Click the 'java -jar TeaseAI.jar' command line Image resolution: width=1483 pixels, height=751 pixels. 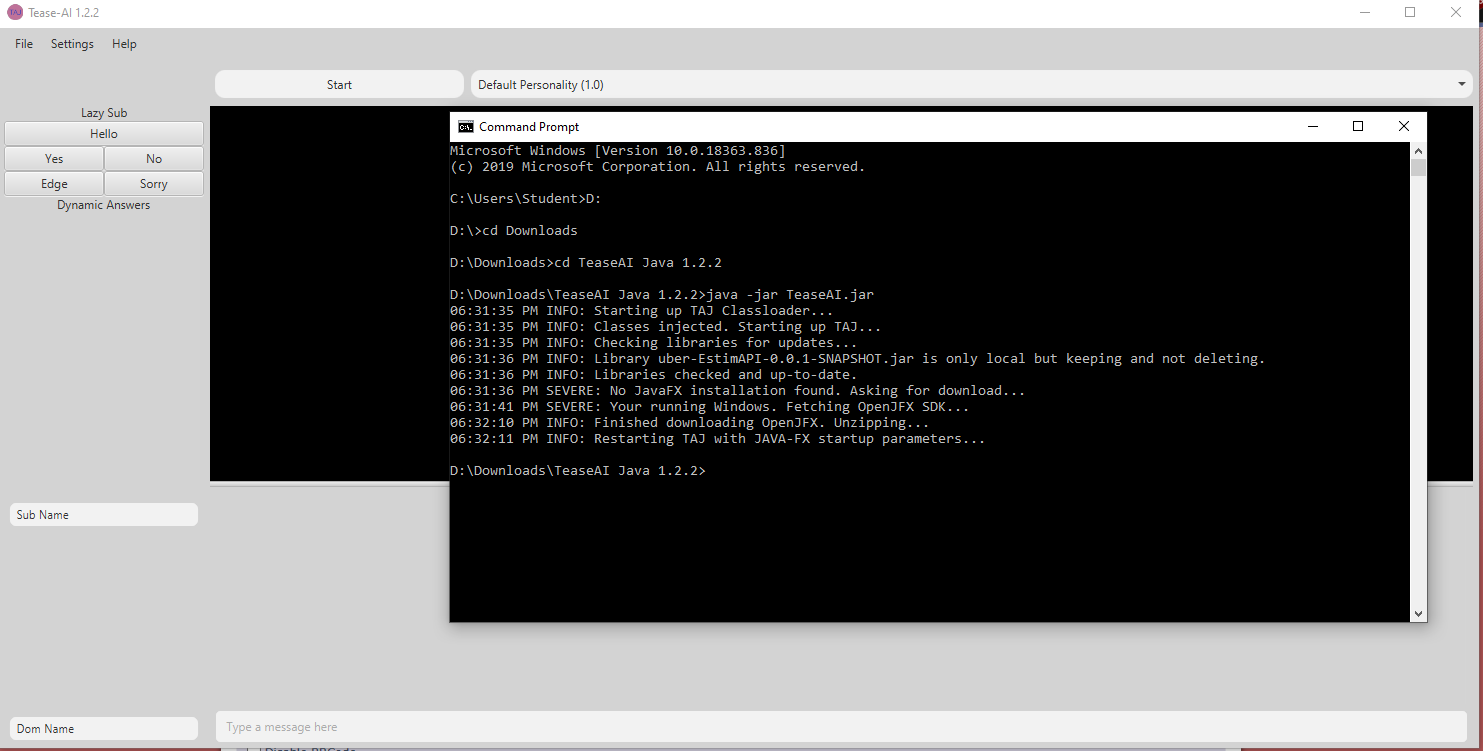[662, 295]
